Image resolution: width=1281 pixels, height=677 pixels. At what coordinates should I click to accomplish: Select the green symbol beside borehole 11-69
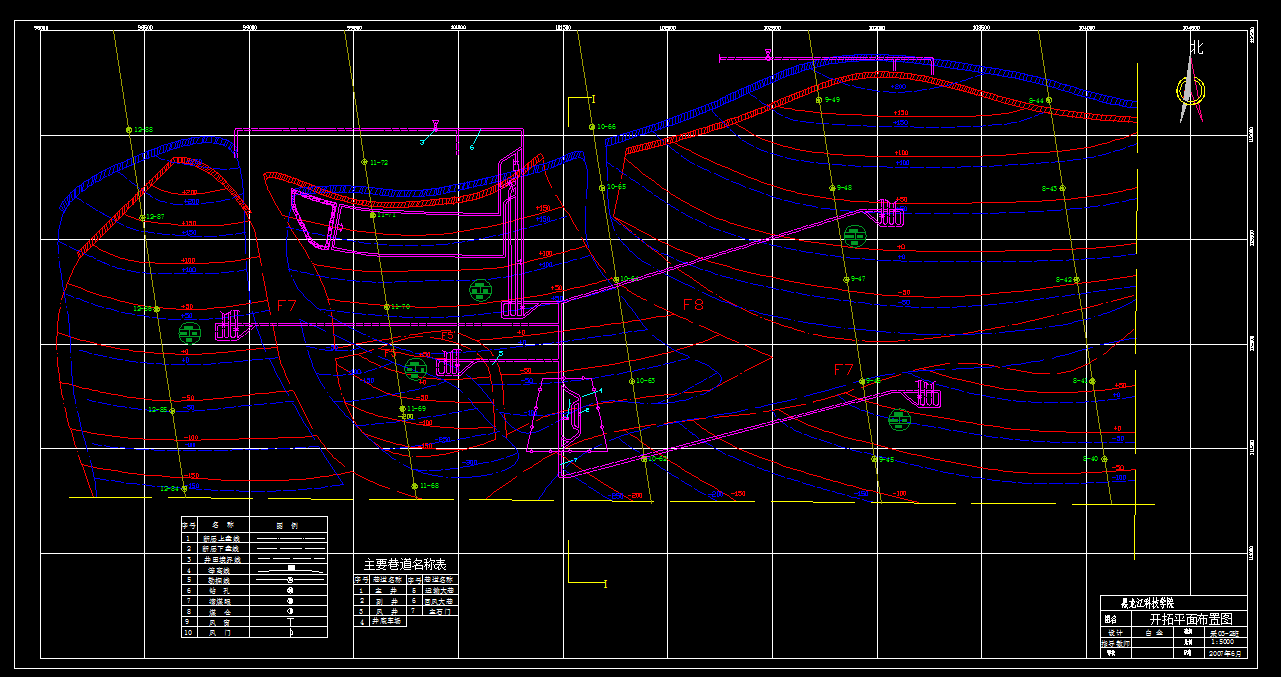415,369
